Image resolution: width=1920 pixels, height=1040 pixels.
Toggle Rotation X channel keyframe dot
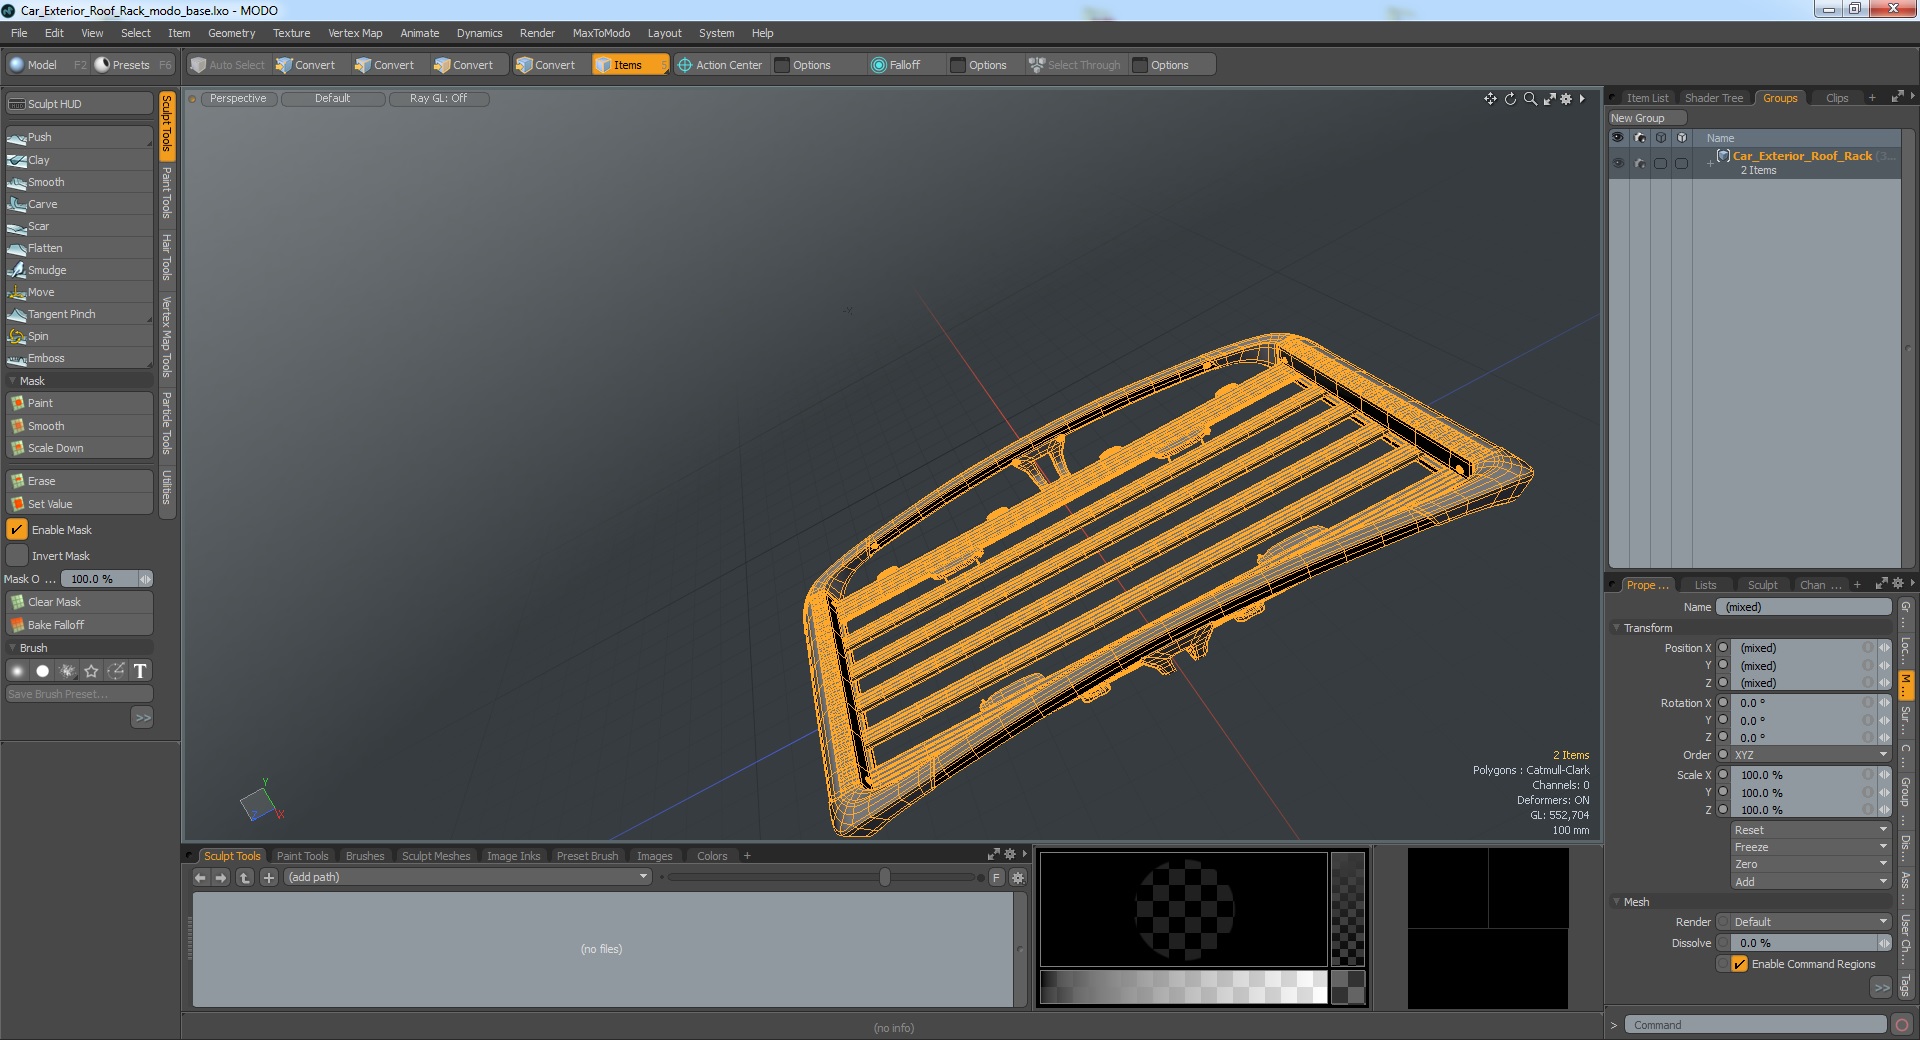click(x=1723, y=703)
